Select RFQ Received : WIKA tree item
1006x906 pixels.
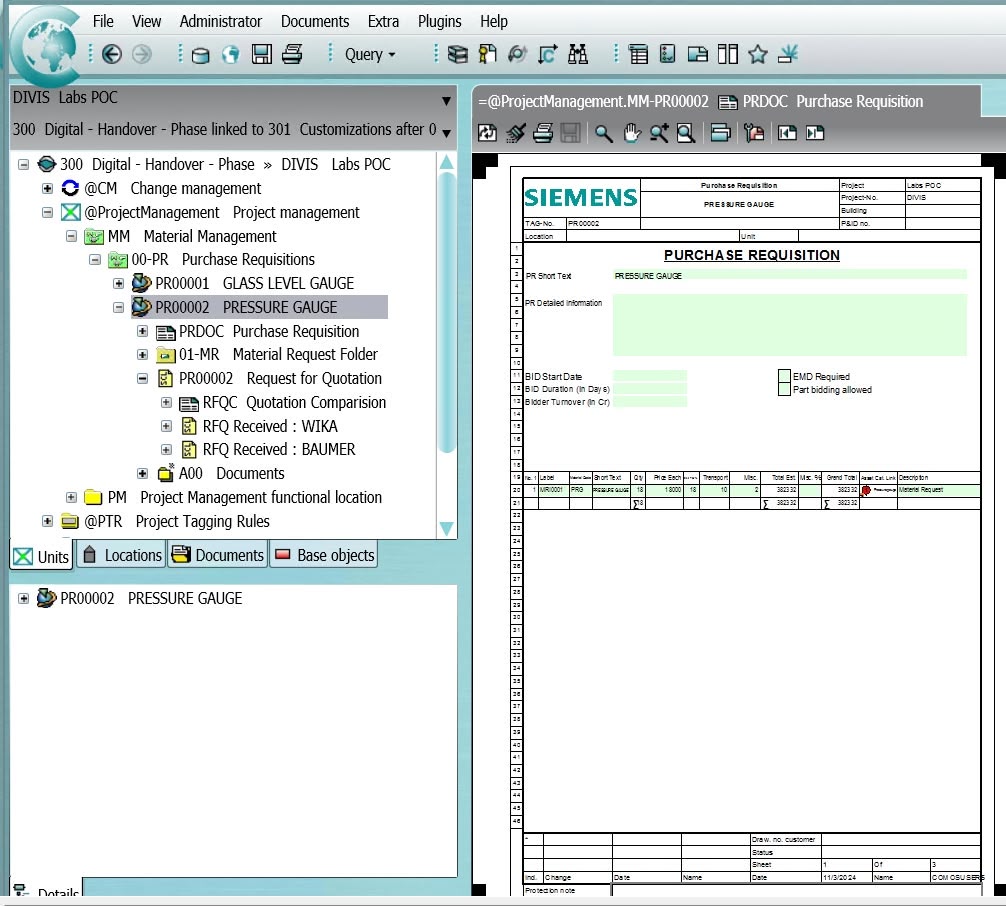pos(270,426)
